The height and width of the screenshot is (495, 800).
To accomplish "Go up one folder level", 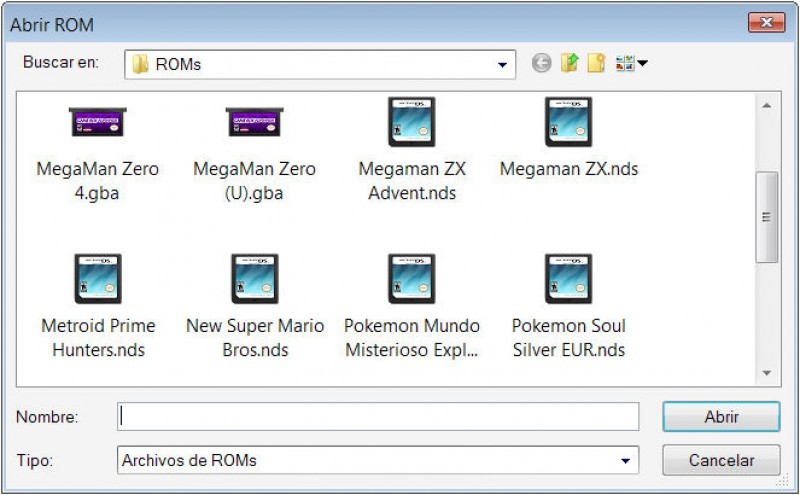I will (x=569, y=63).
